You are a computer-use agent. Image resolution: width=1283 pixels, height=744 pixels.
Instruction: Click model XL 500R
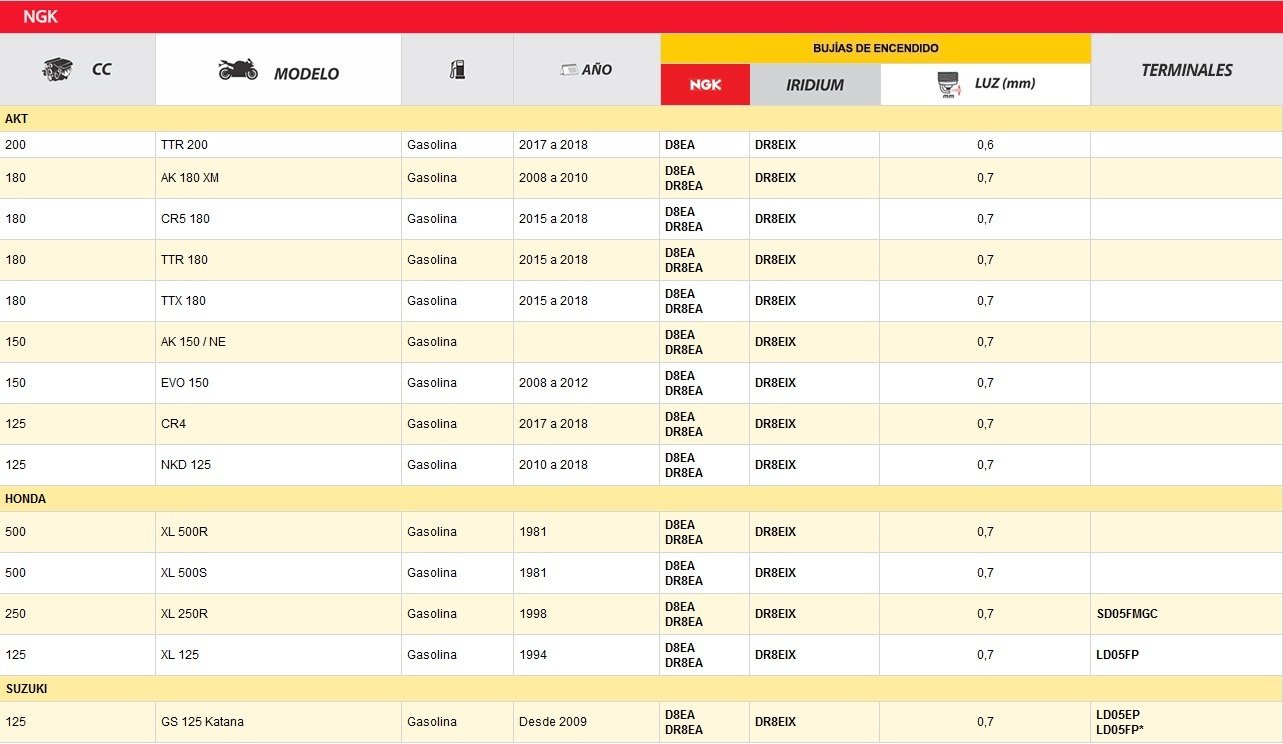(184, 532)
